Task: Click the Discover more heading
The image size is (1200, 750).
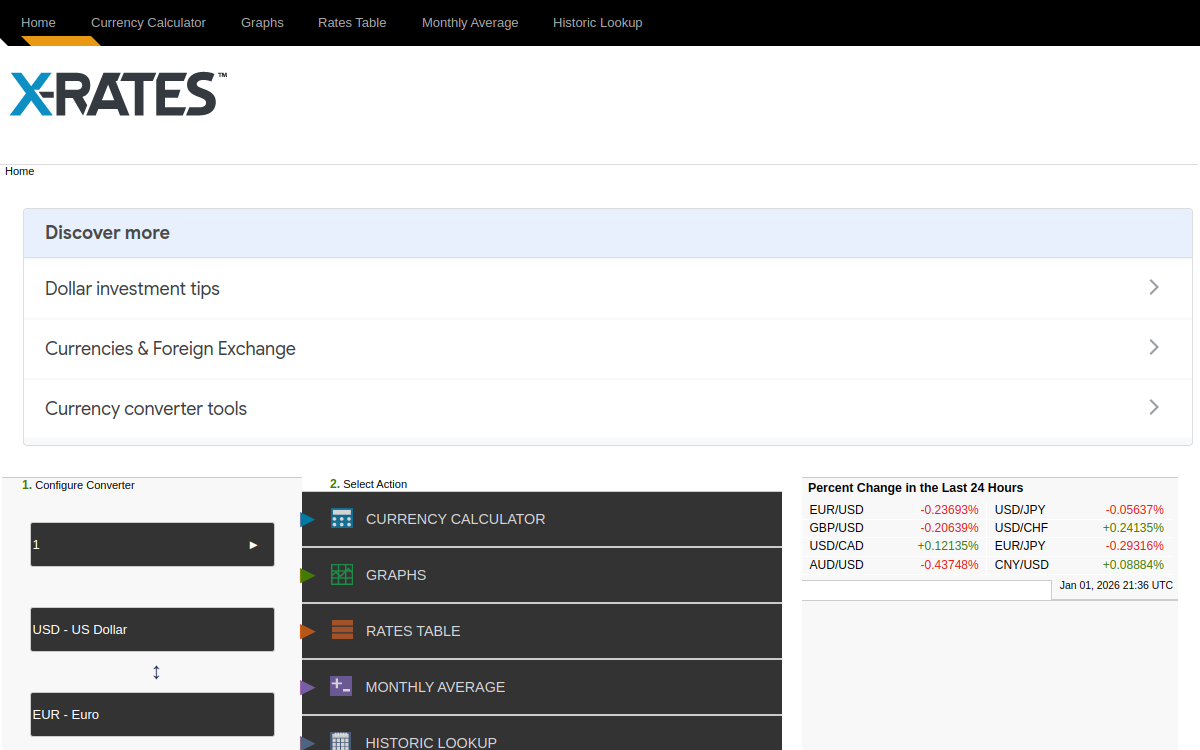Action: 107,232
